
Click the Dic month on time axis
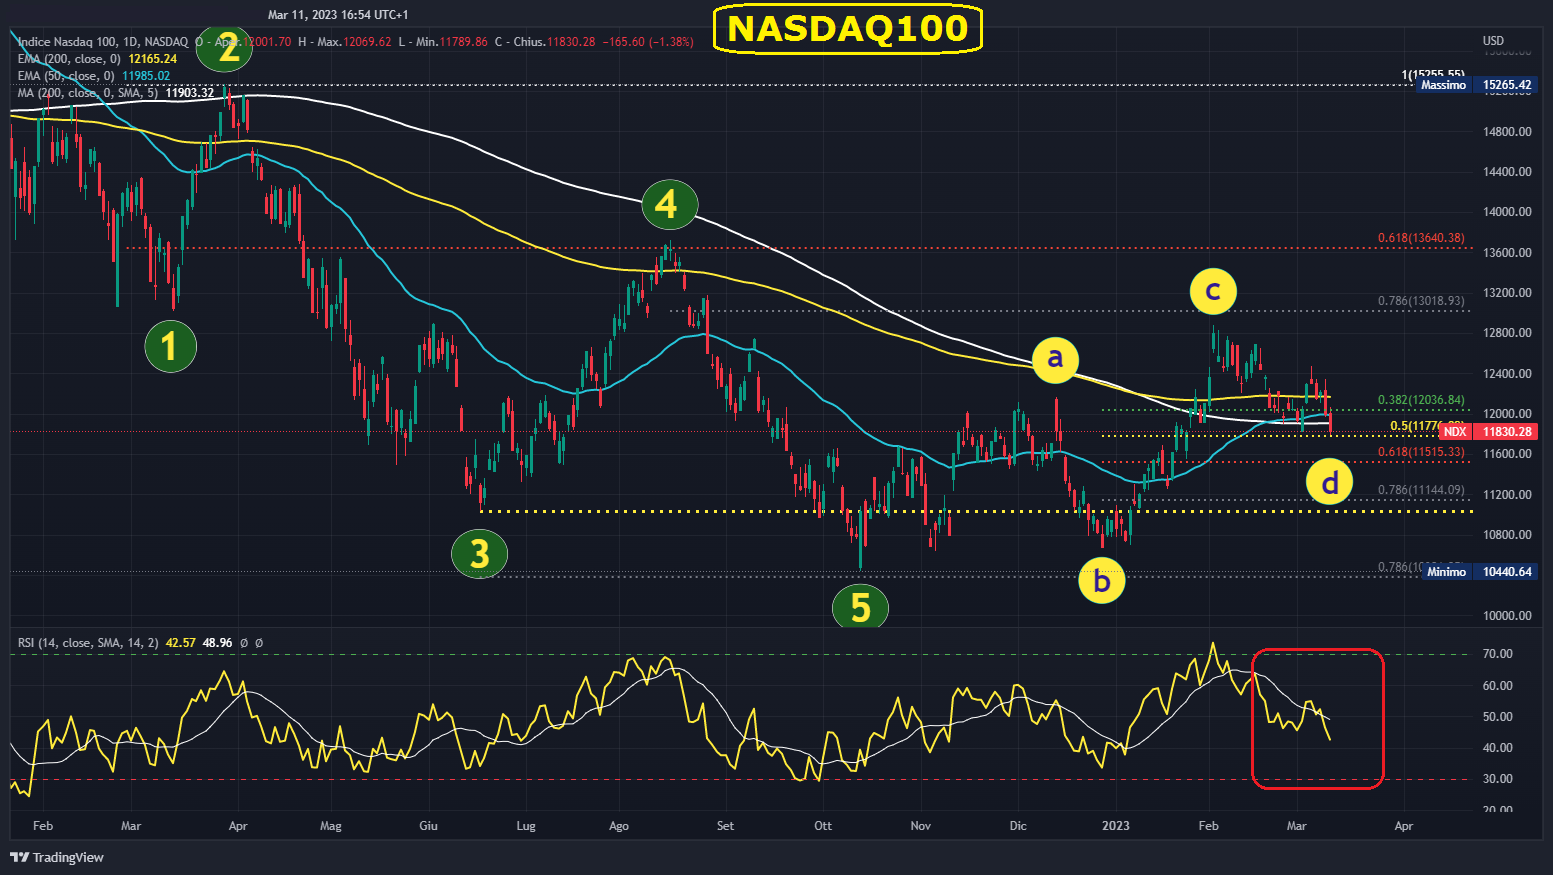click(1018, 826)
